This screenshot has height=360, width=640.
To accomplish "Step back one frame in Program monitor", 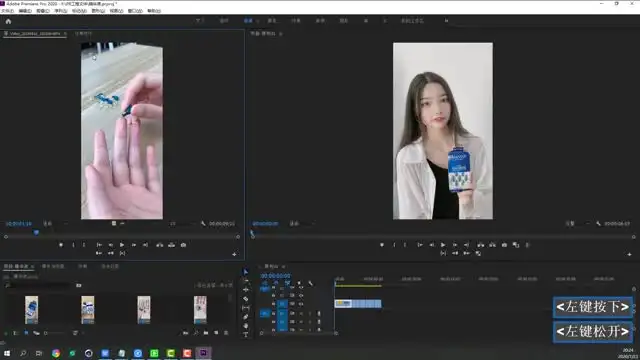I will coord(431,245).
